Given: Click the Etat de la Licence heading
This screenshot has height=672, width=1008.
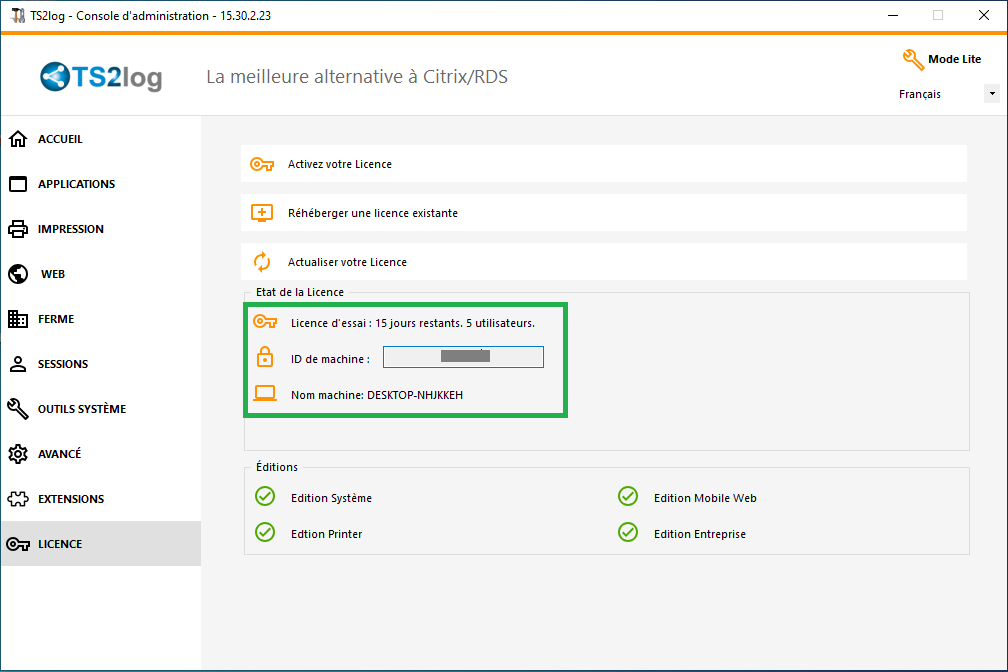Looking at the screenshot, I should 300,292.
